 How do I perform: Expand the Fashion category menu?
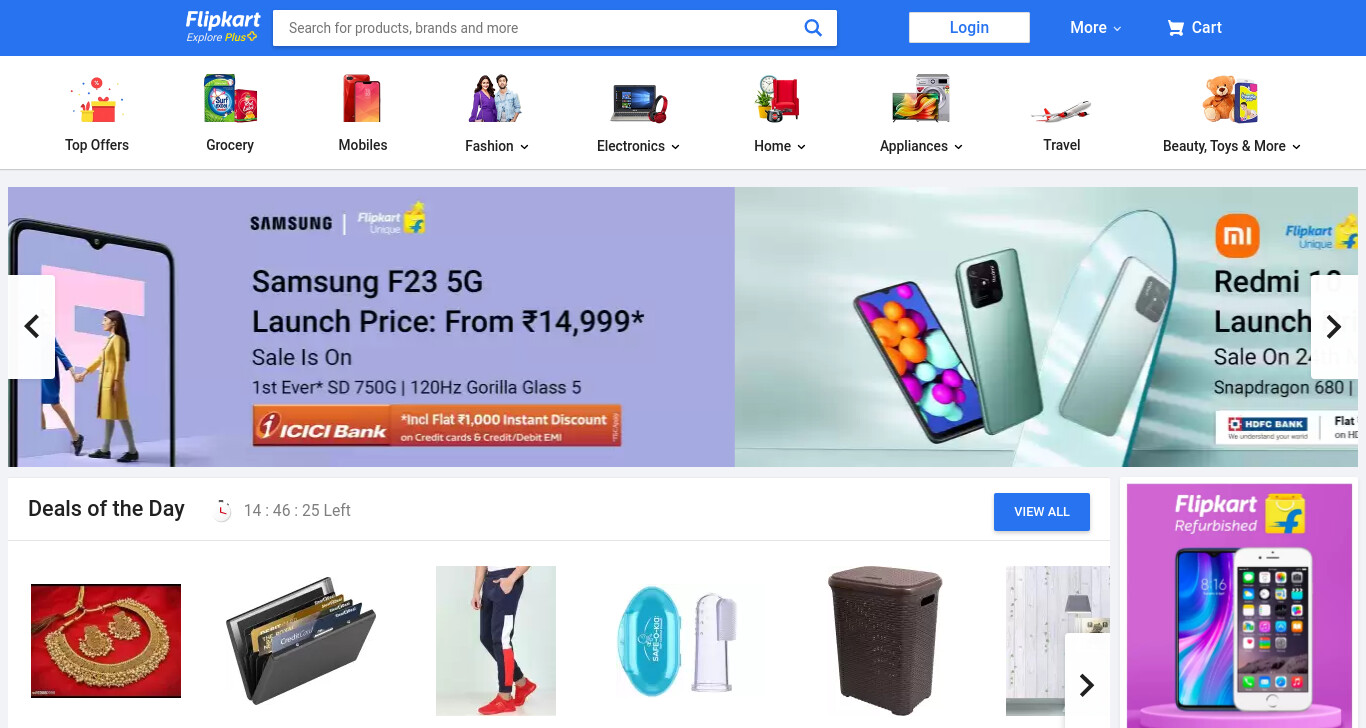497,146
